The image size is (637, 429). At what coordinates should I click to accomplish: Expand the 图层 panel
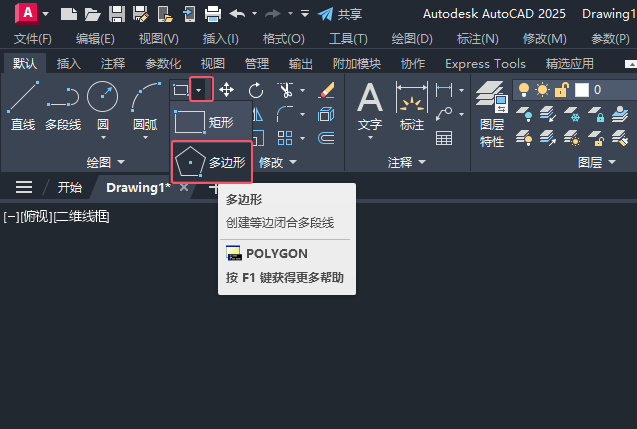(x=597, y=162)
